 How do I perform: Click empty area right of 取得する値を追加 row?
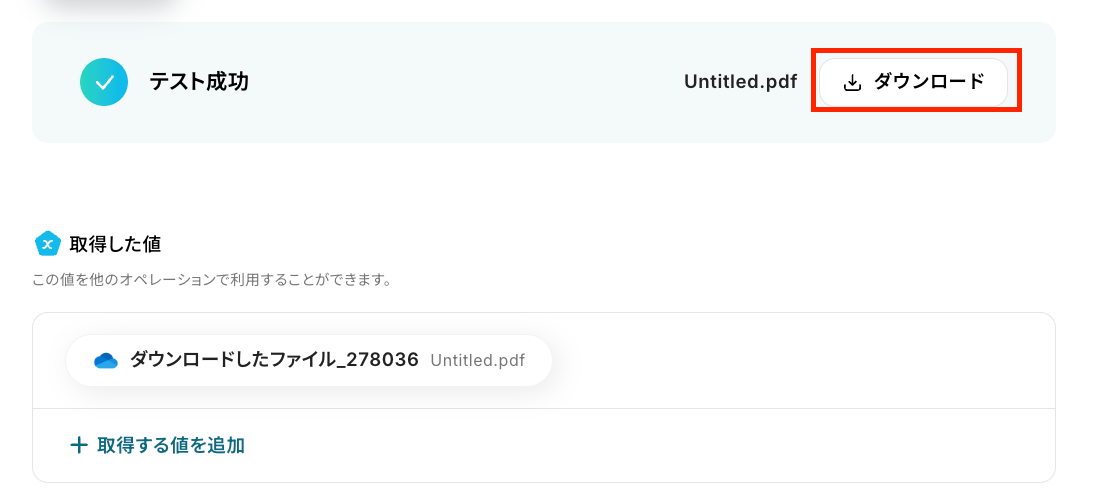coord(650,445)
